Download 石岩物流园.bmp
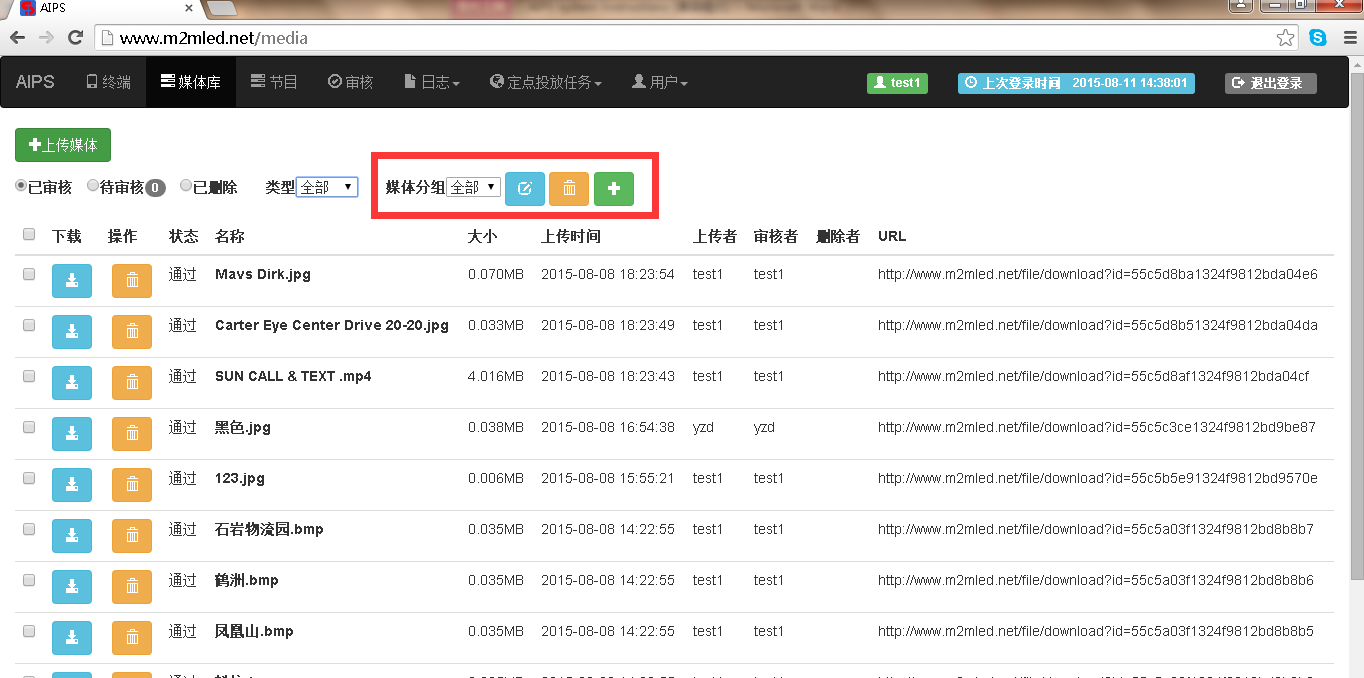Viewport: 1364px width, 678px height. (x=72, y=536)
